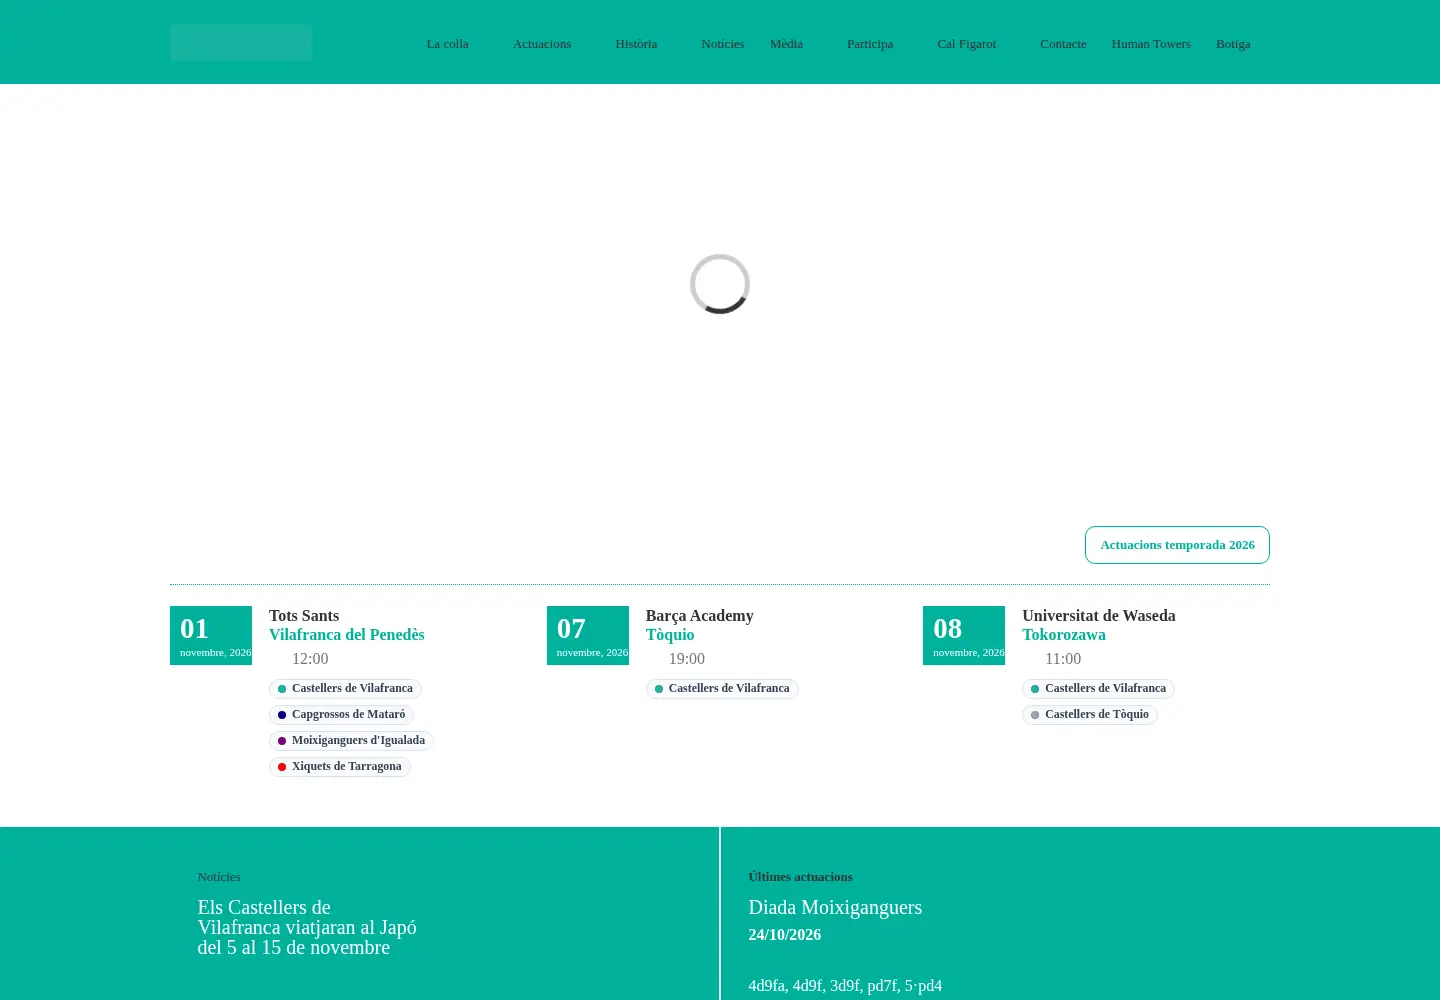
Task: Click the results line starting 4d9fa
Action: pos(845,986)
